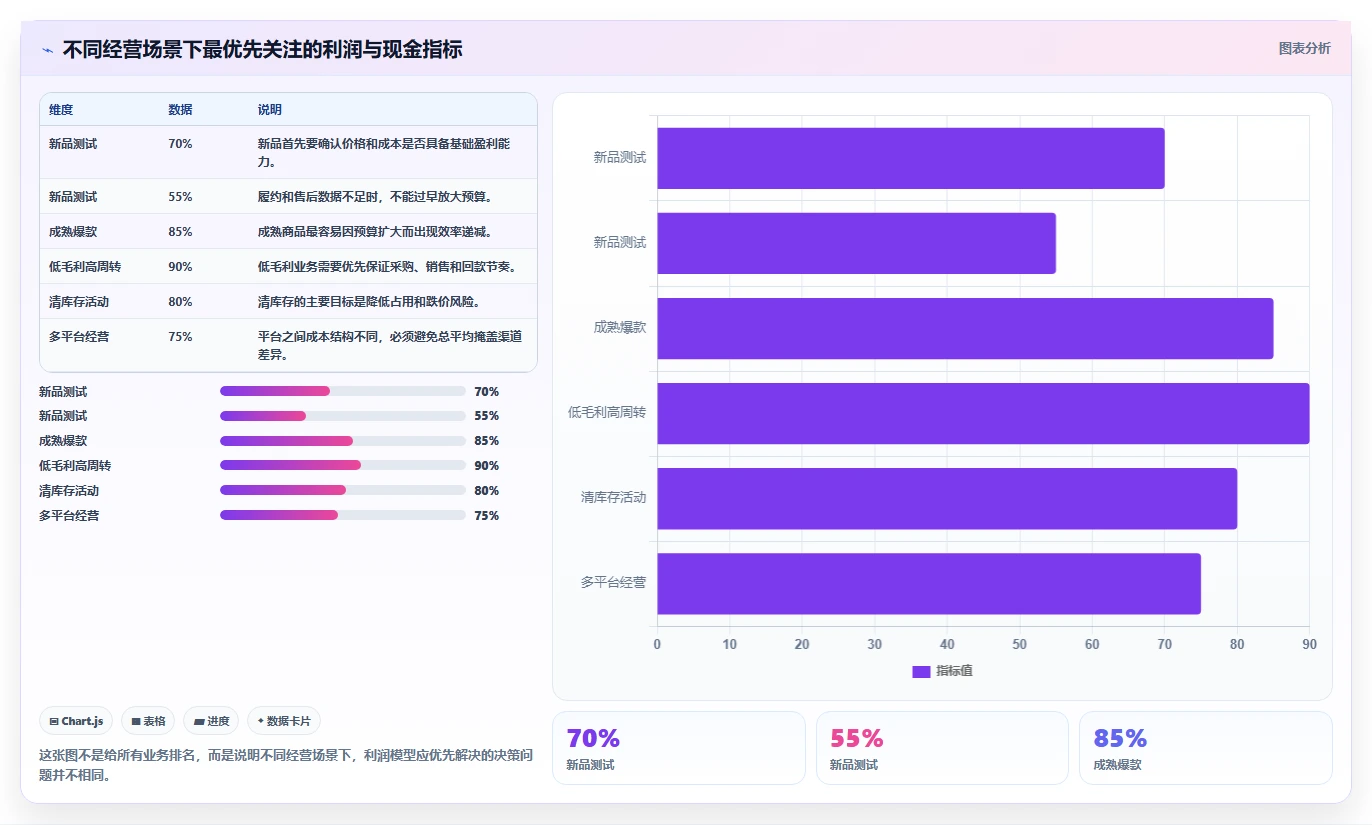Click the chart bar for 新品测试 reaching 55

tap(856, 243)
